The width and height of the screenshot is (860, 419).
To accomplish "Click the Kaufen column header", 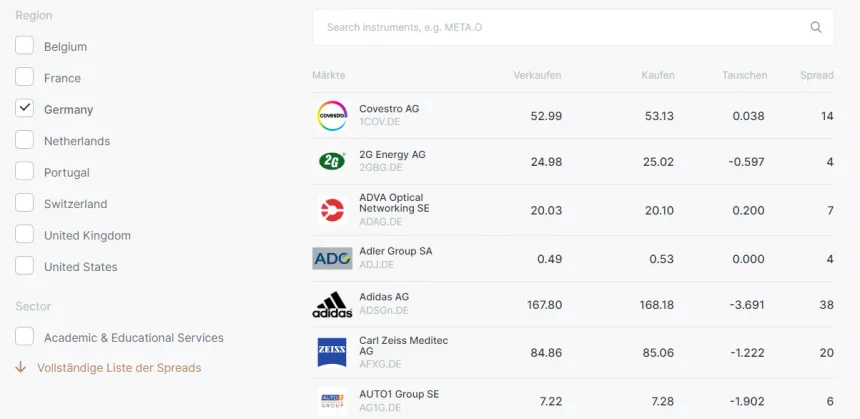I will click(x=658, y=75).
